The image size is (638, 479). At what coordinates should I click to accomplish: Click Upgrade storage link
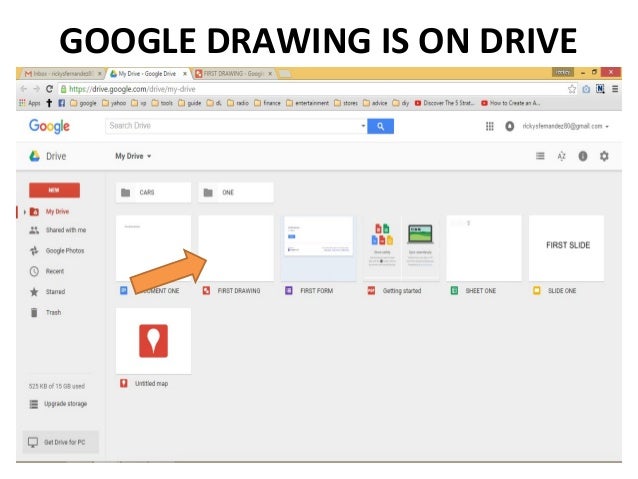tap(65, 404)
